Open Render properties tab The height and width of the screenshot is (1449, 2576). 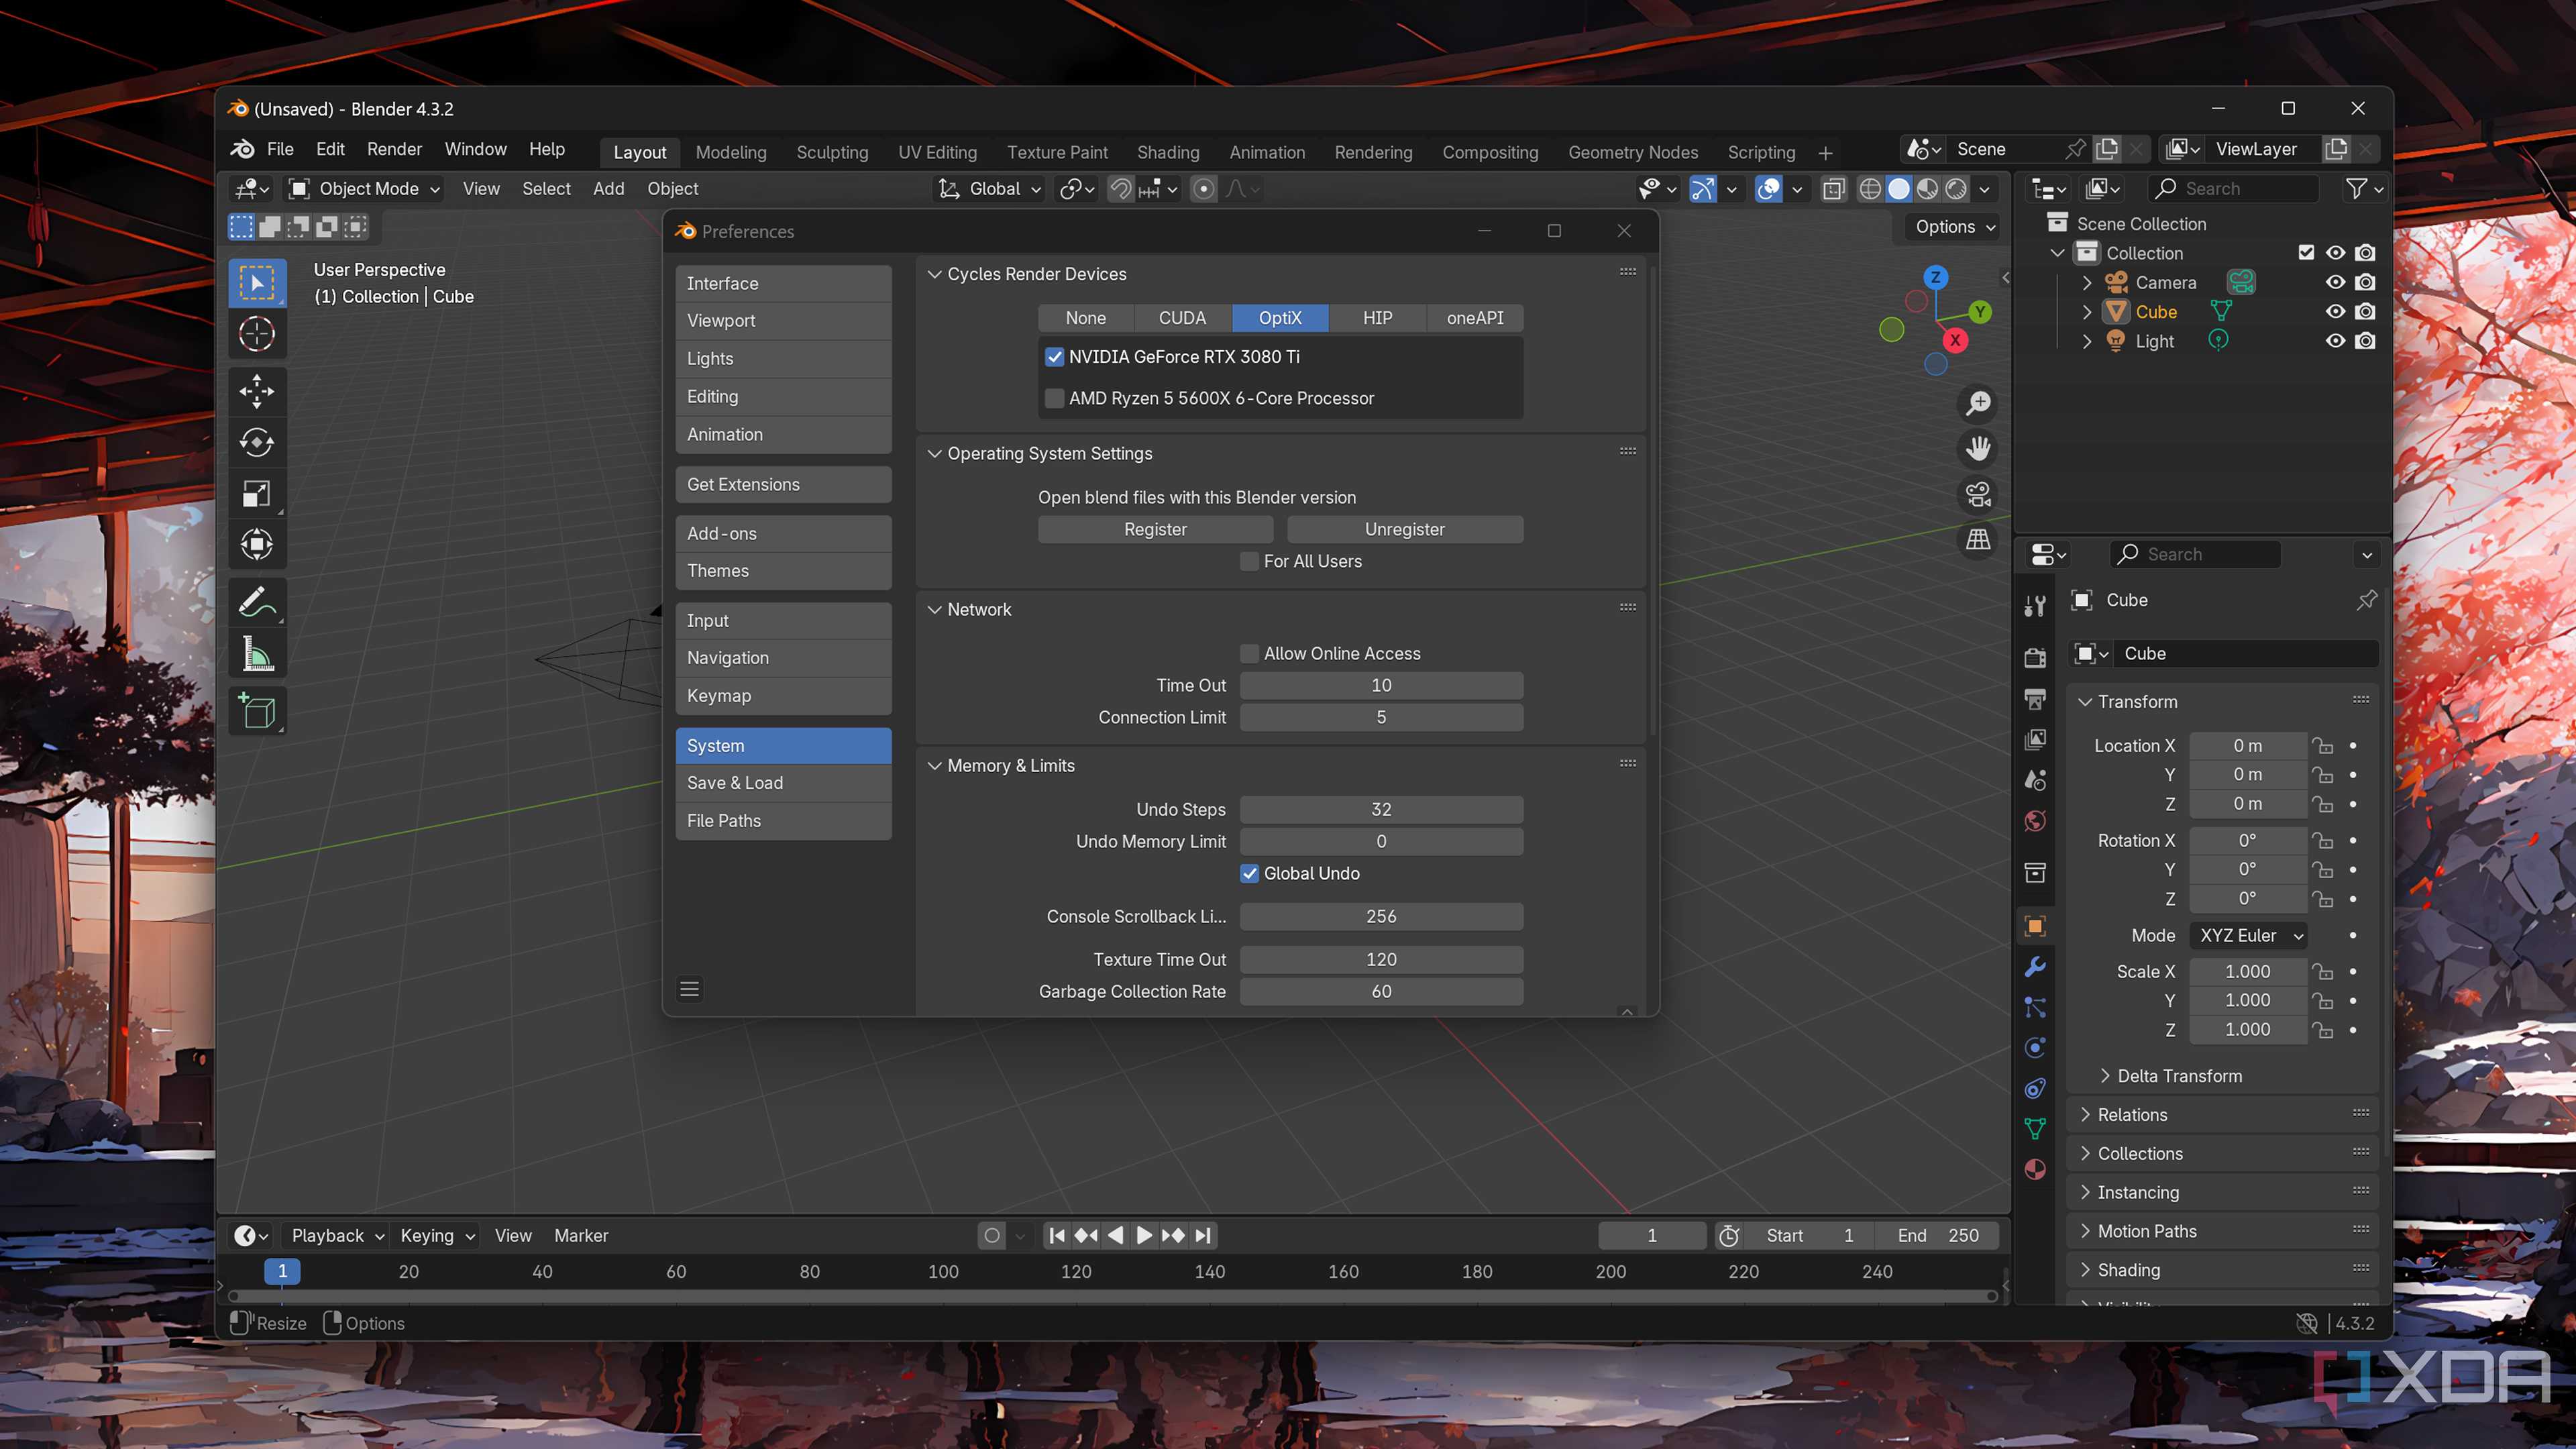pyautogui.click(x=2035, y=657)
